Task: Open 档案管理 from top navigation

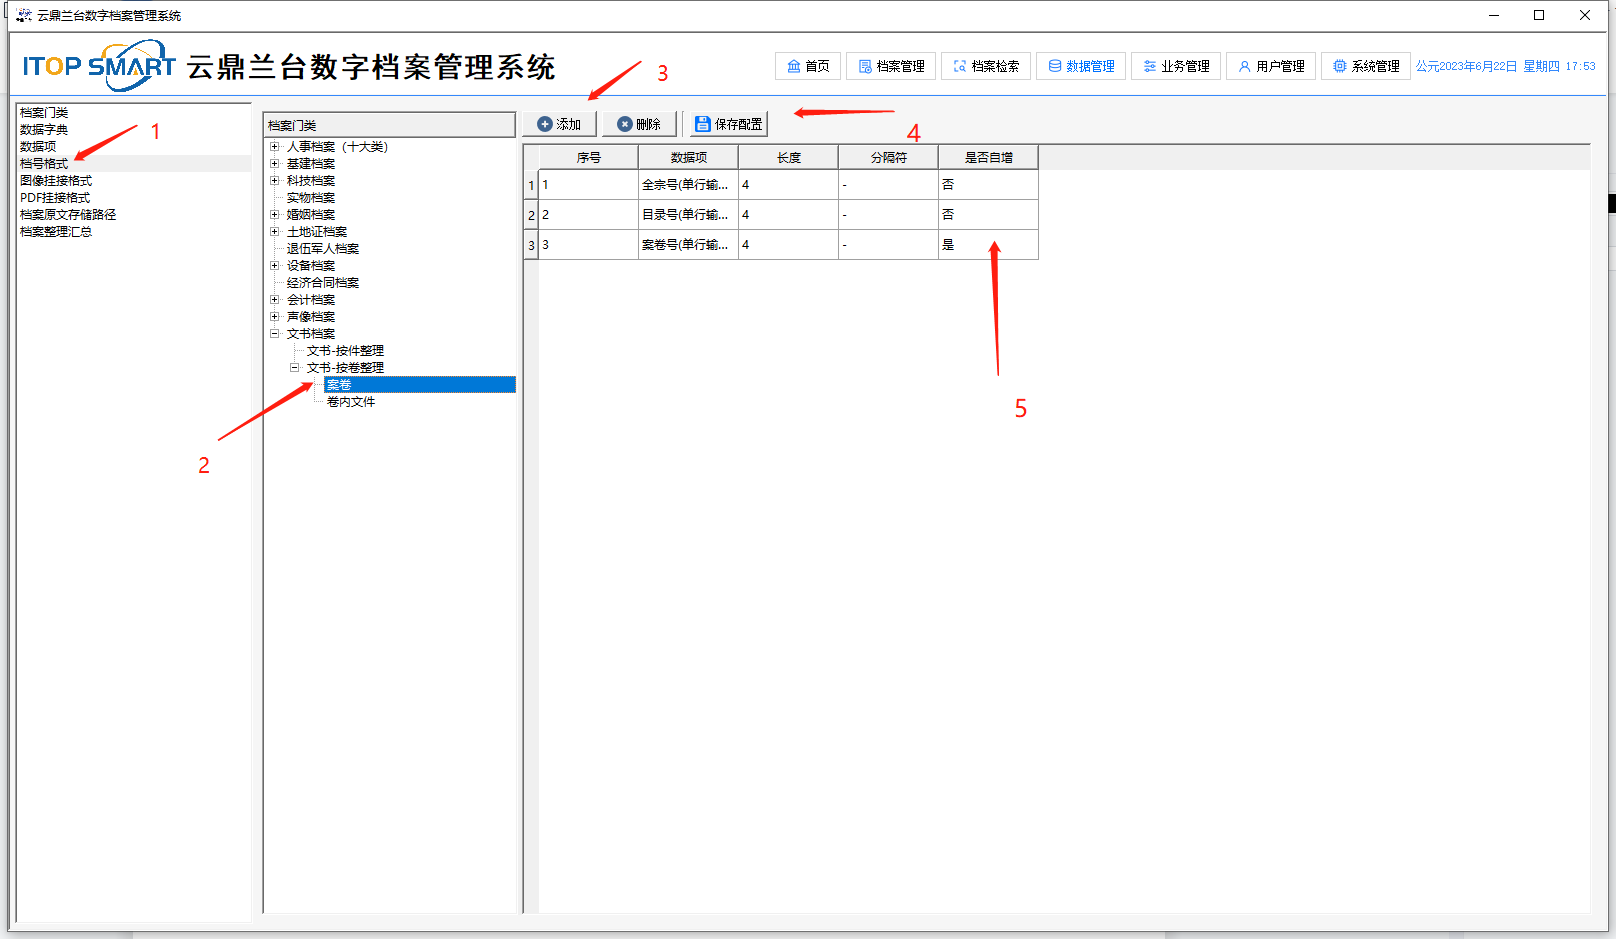Action: tap(891, 66)
